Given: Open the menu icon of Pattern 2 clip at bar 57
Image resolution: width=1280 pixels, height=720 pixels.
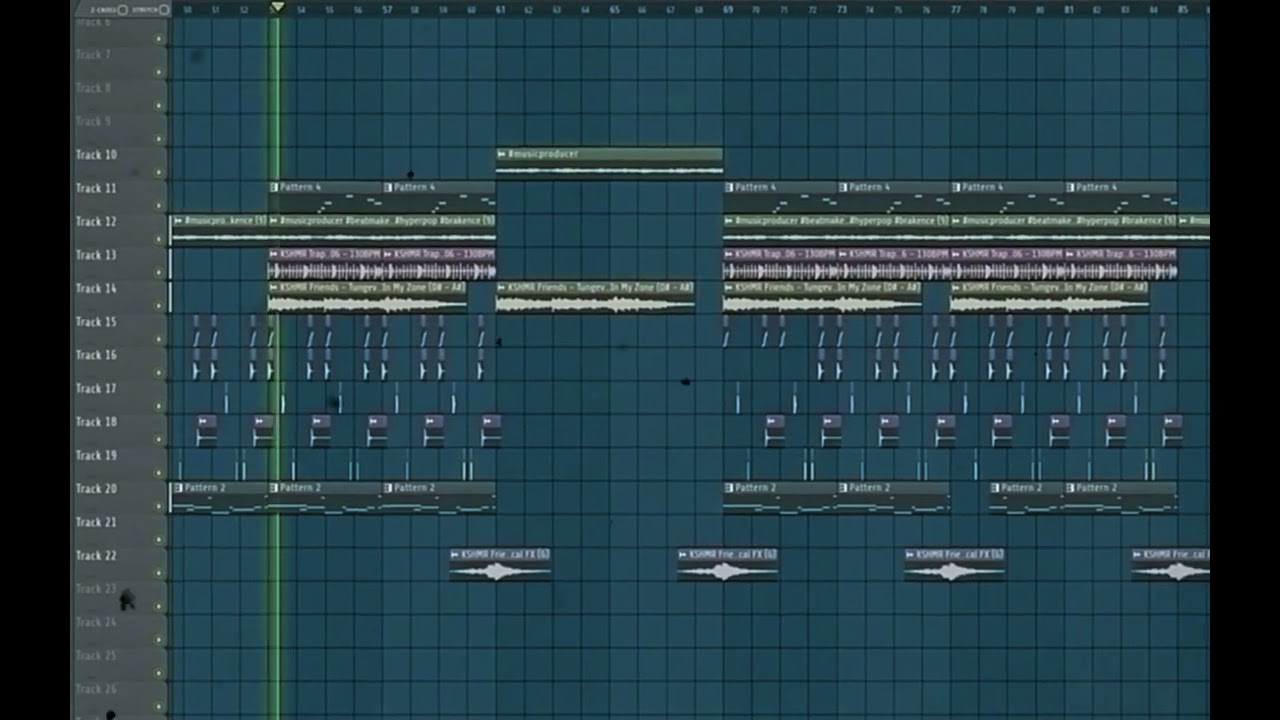Looking at the screenshot, I should tap(388, 488).
